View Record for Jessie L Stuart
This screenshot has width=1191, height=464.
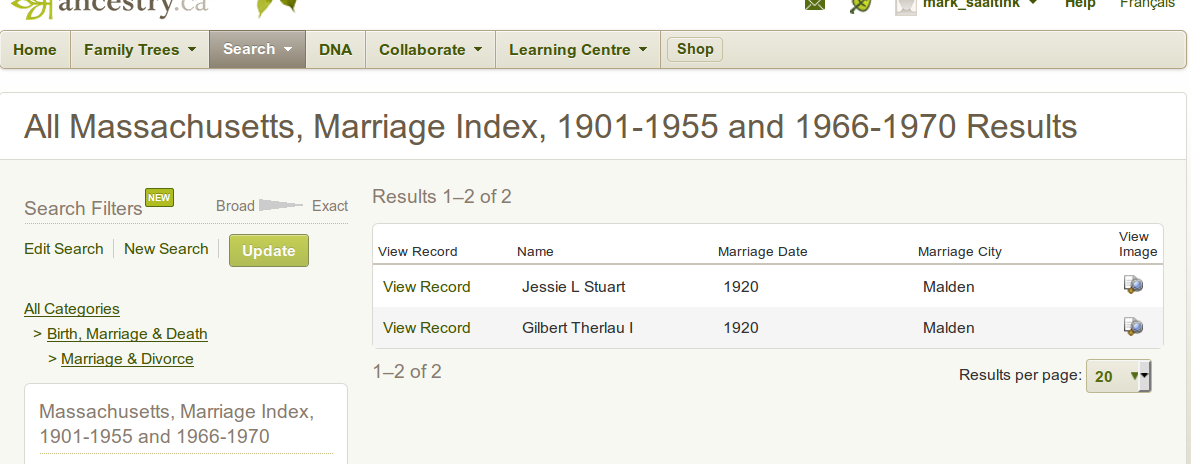[426, 287]
